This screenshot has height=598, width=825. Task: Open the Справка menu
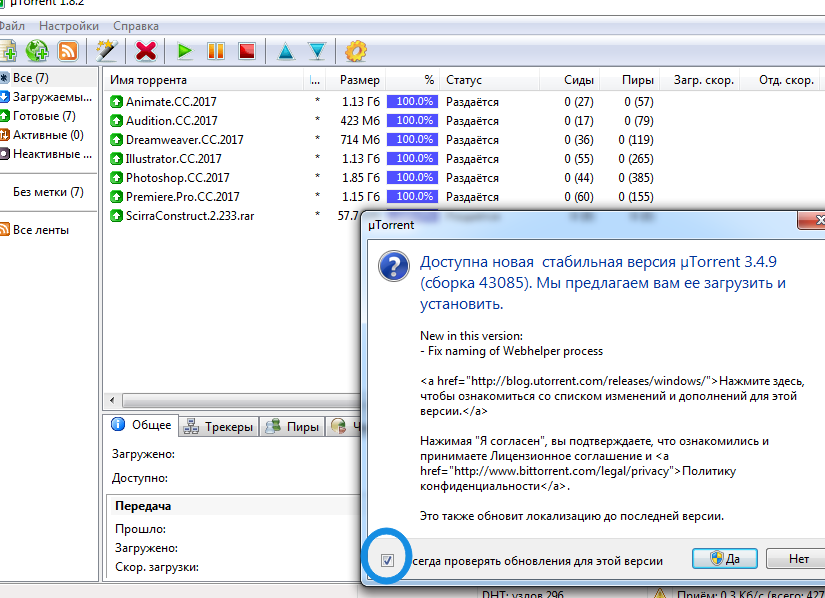[136, 26]
